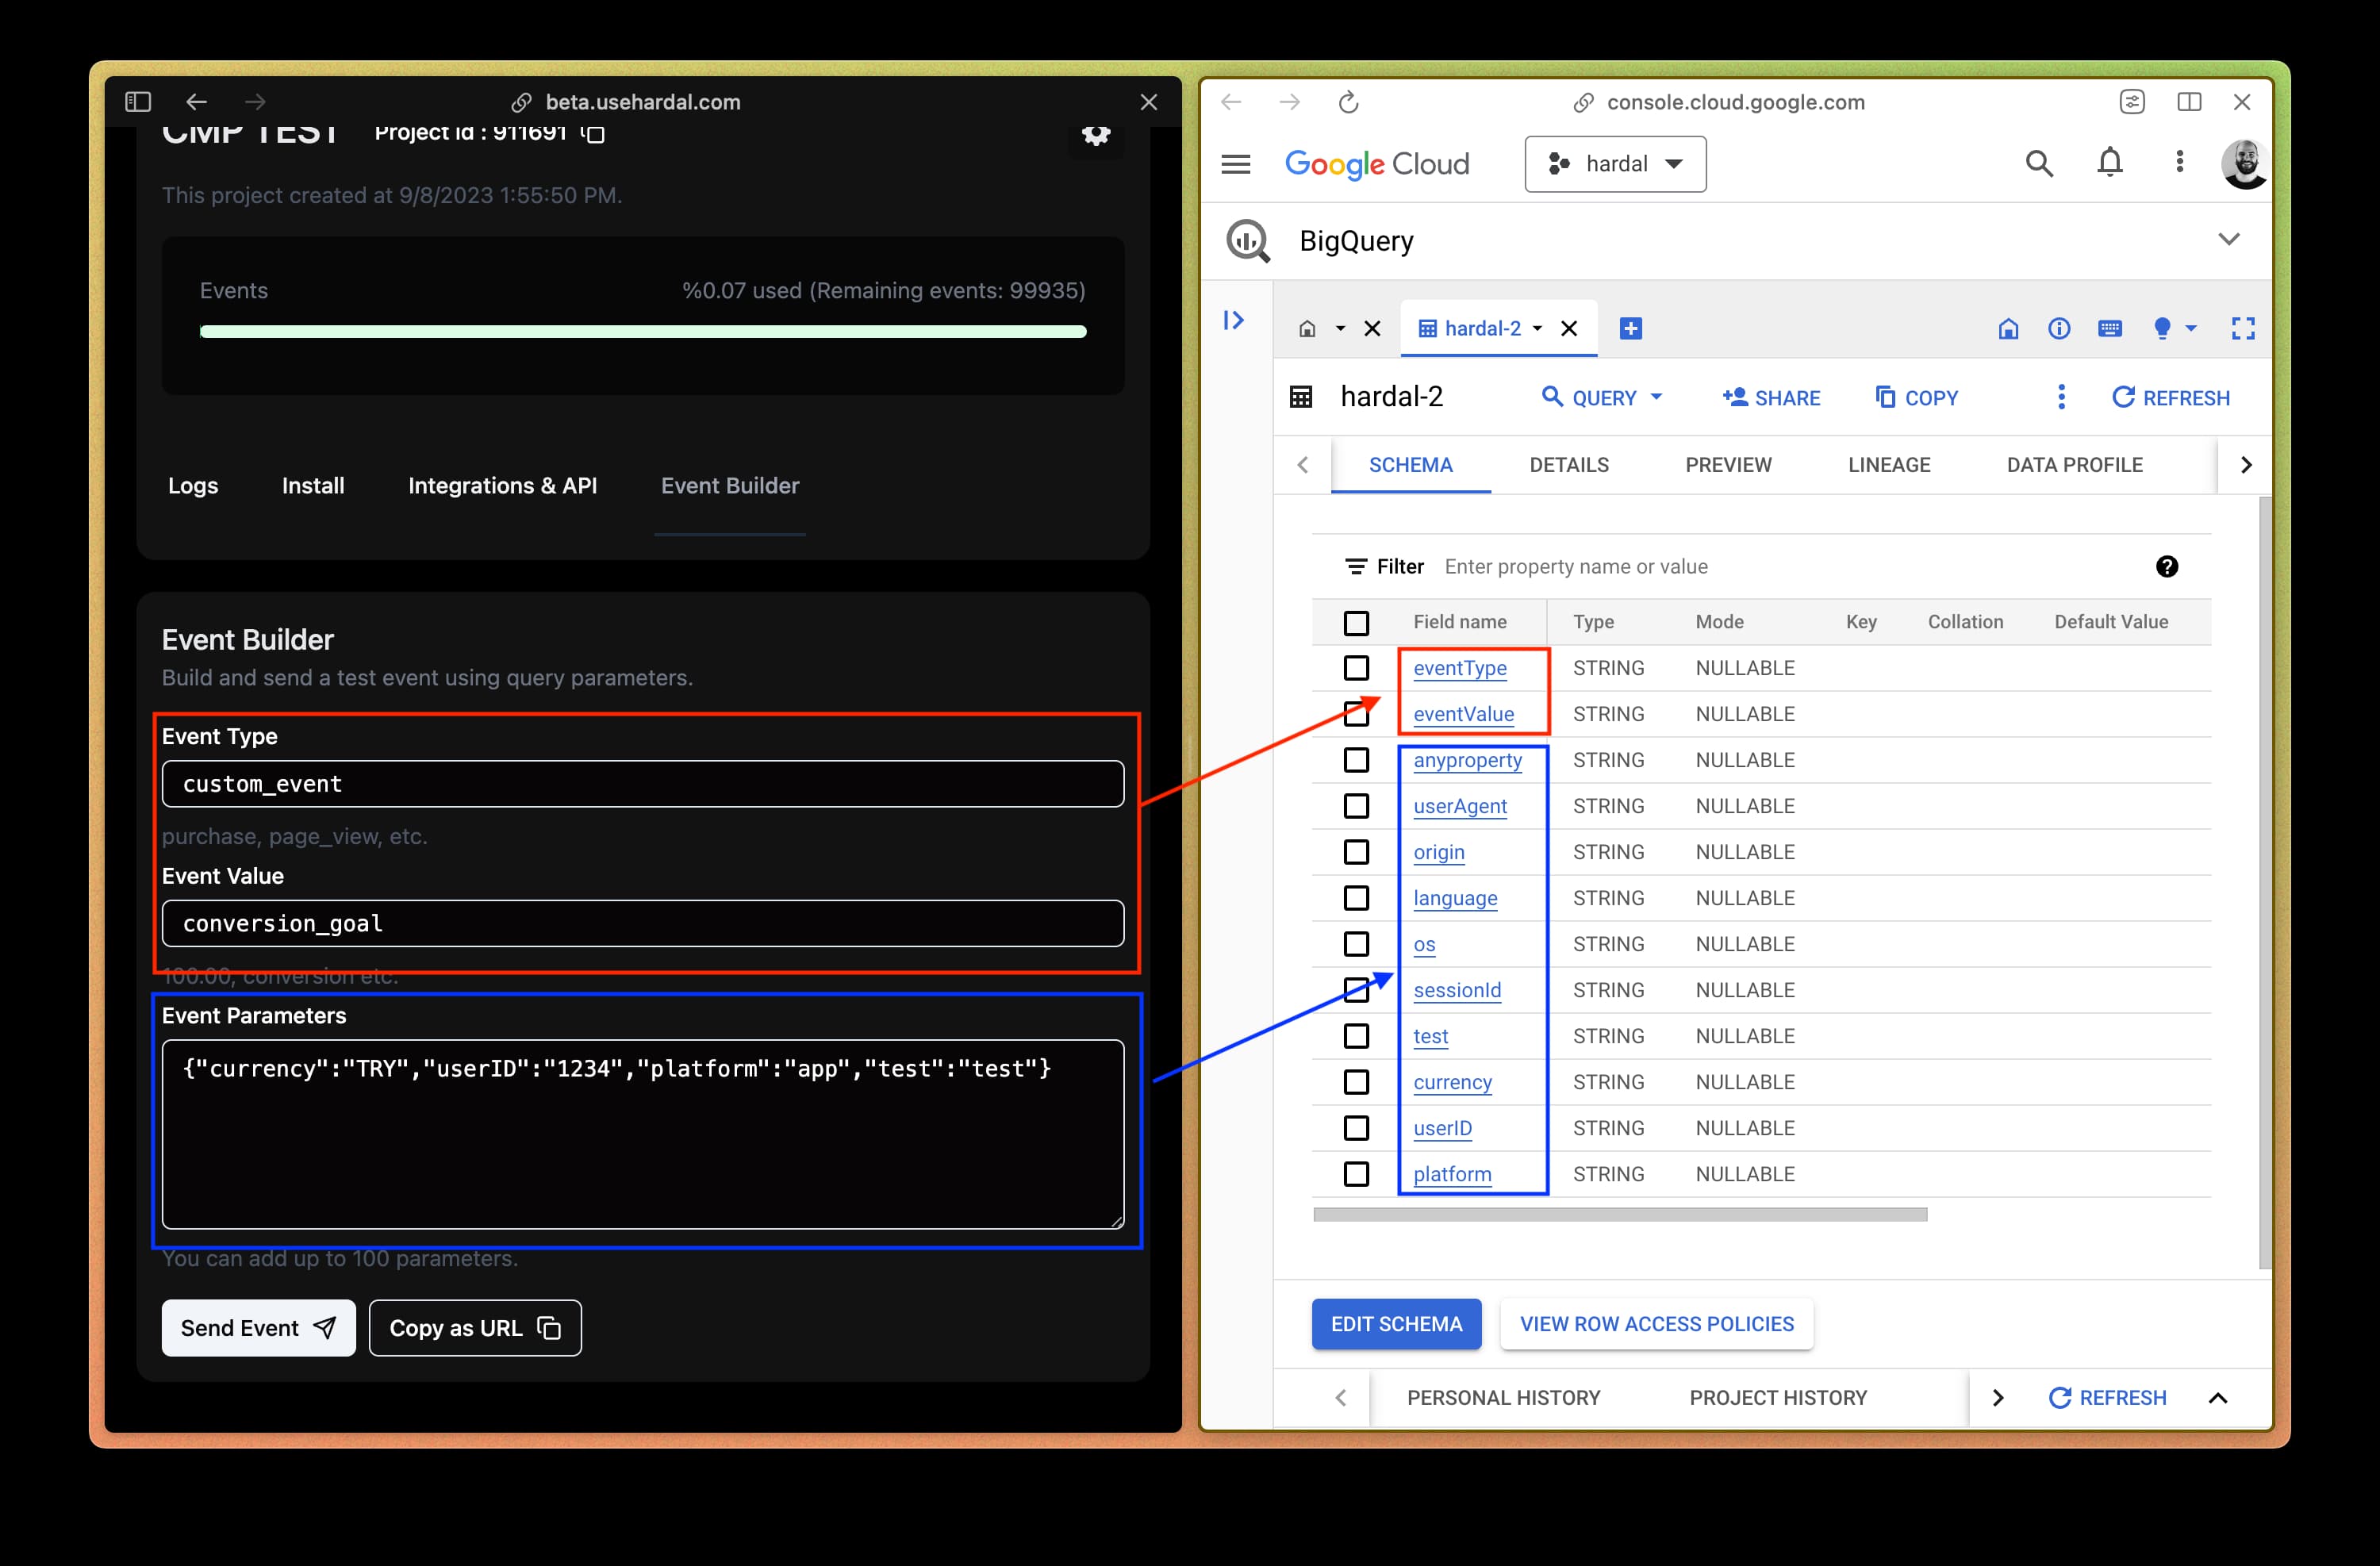Close the BigQuery home tab
Viewport: 2380px width, 1566px height.
tap(1373, 329)
